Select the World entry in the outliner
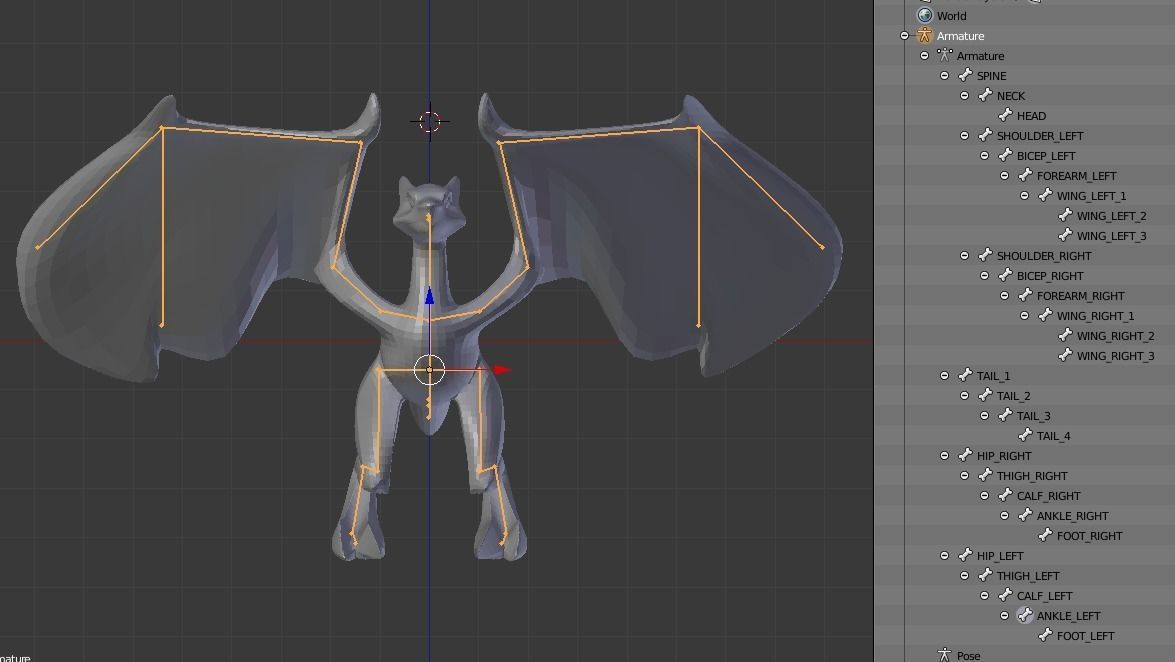This screenshot has width=1175, height=662. (951, 16)
